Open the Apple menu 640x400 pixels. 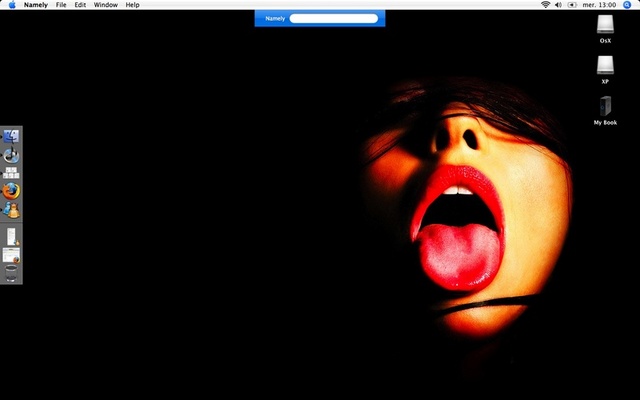pyautogui.click(x=12, y=5)
